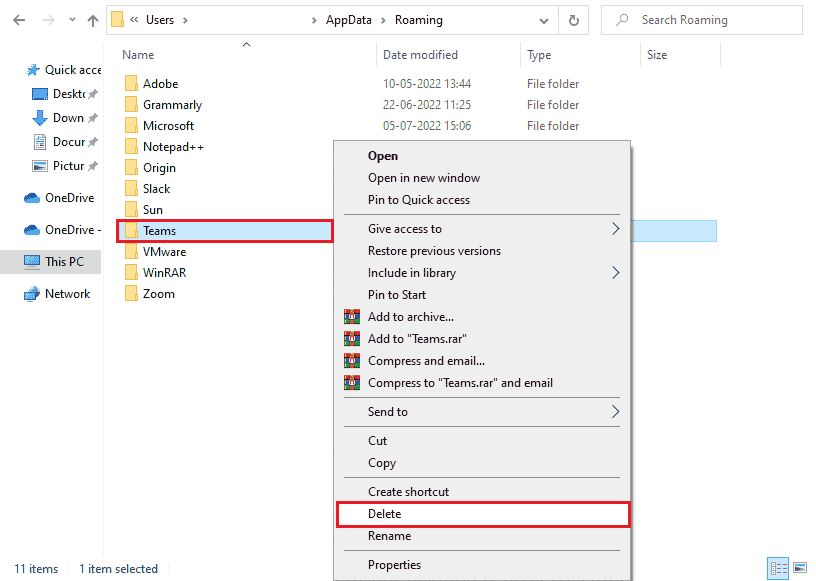Select Users in the address path
This screenshot has height=581, width=816.
tap(160, 20)
